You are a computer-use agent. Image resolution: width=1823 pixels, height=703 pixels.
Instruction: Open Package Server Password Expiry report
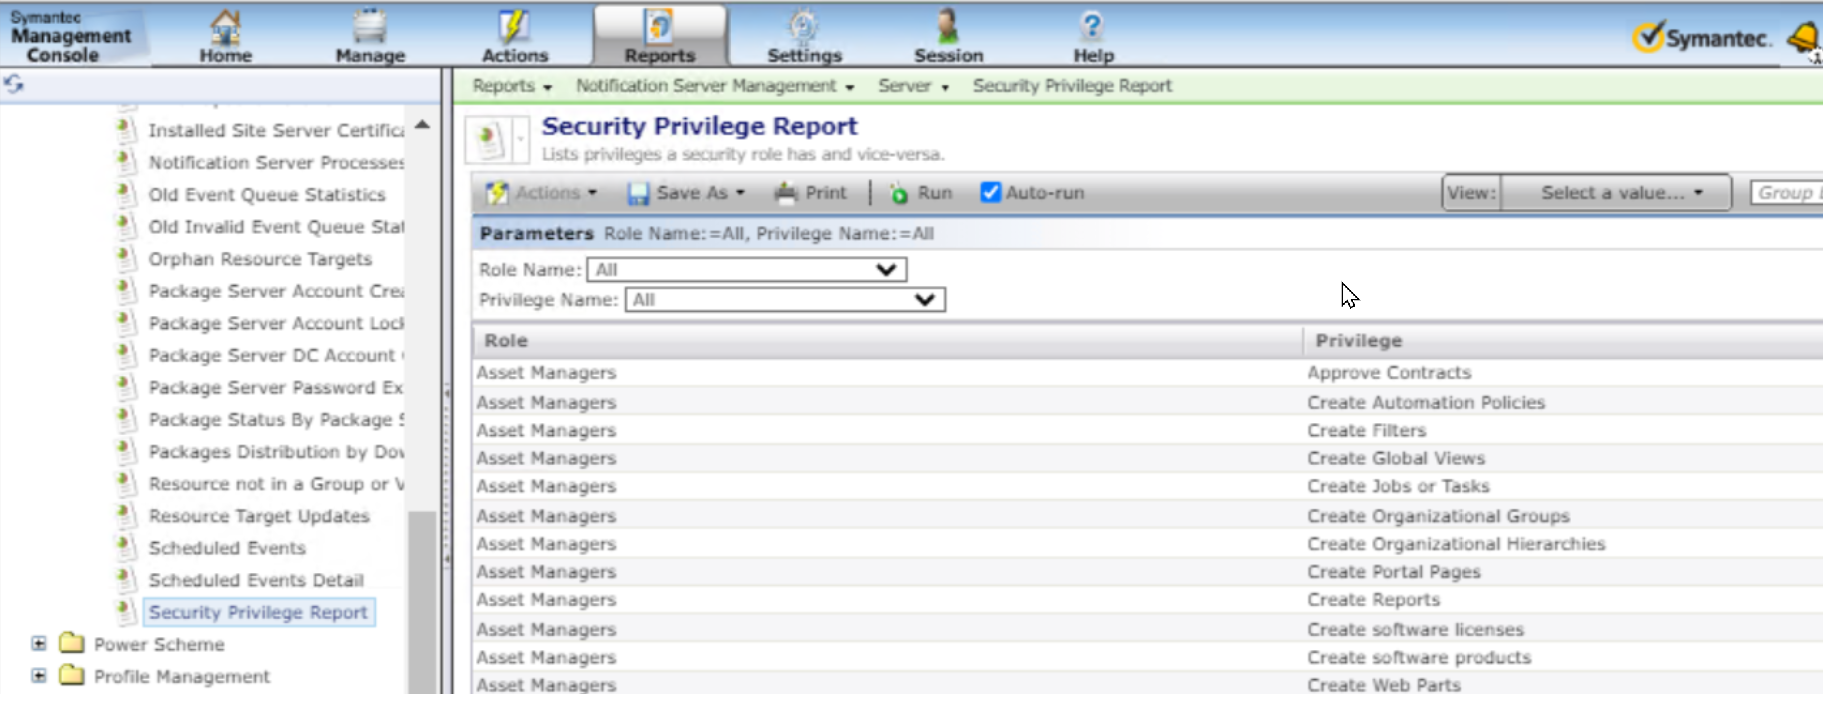[x=276, y=387]
